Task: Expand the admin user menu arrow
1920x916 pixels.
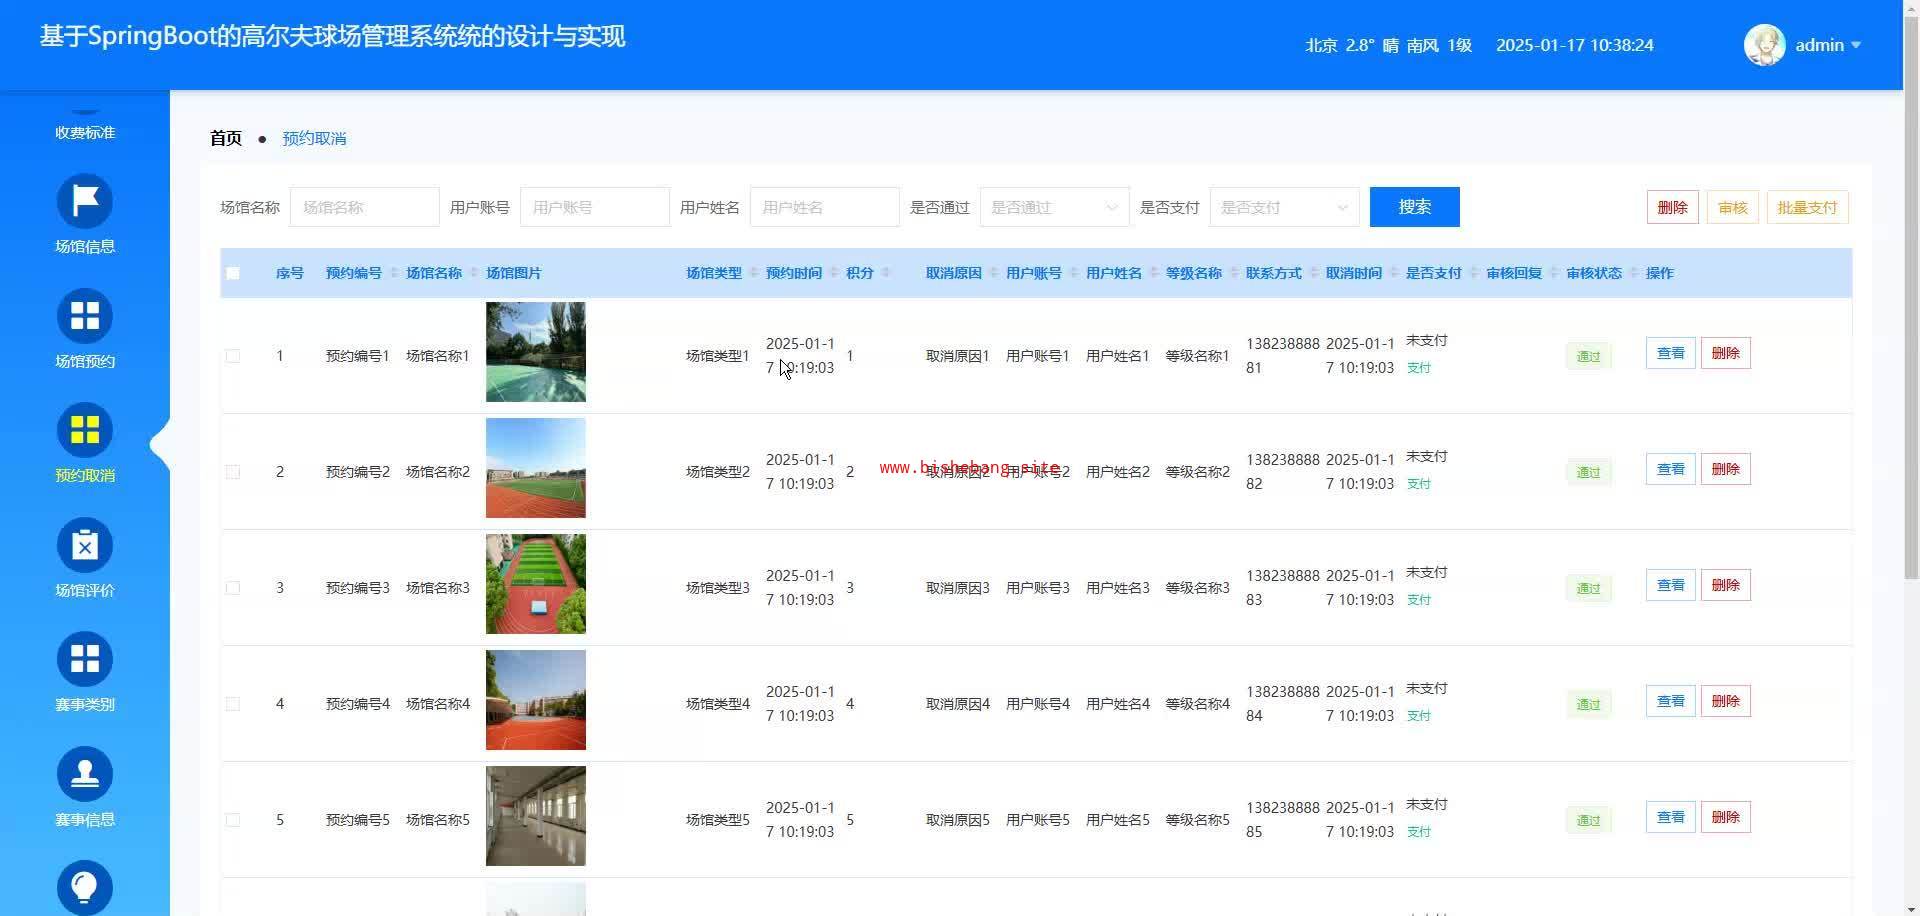Action: 1856,45
